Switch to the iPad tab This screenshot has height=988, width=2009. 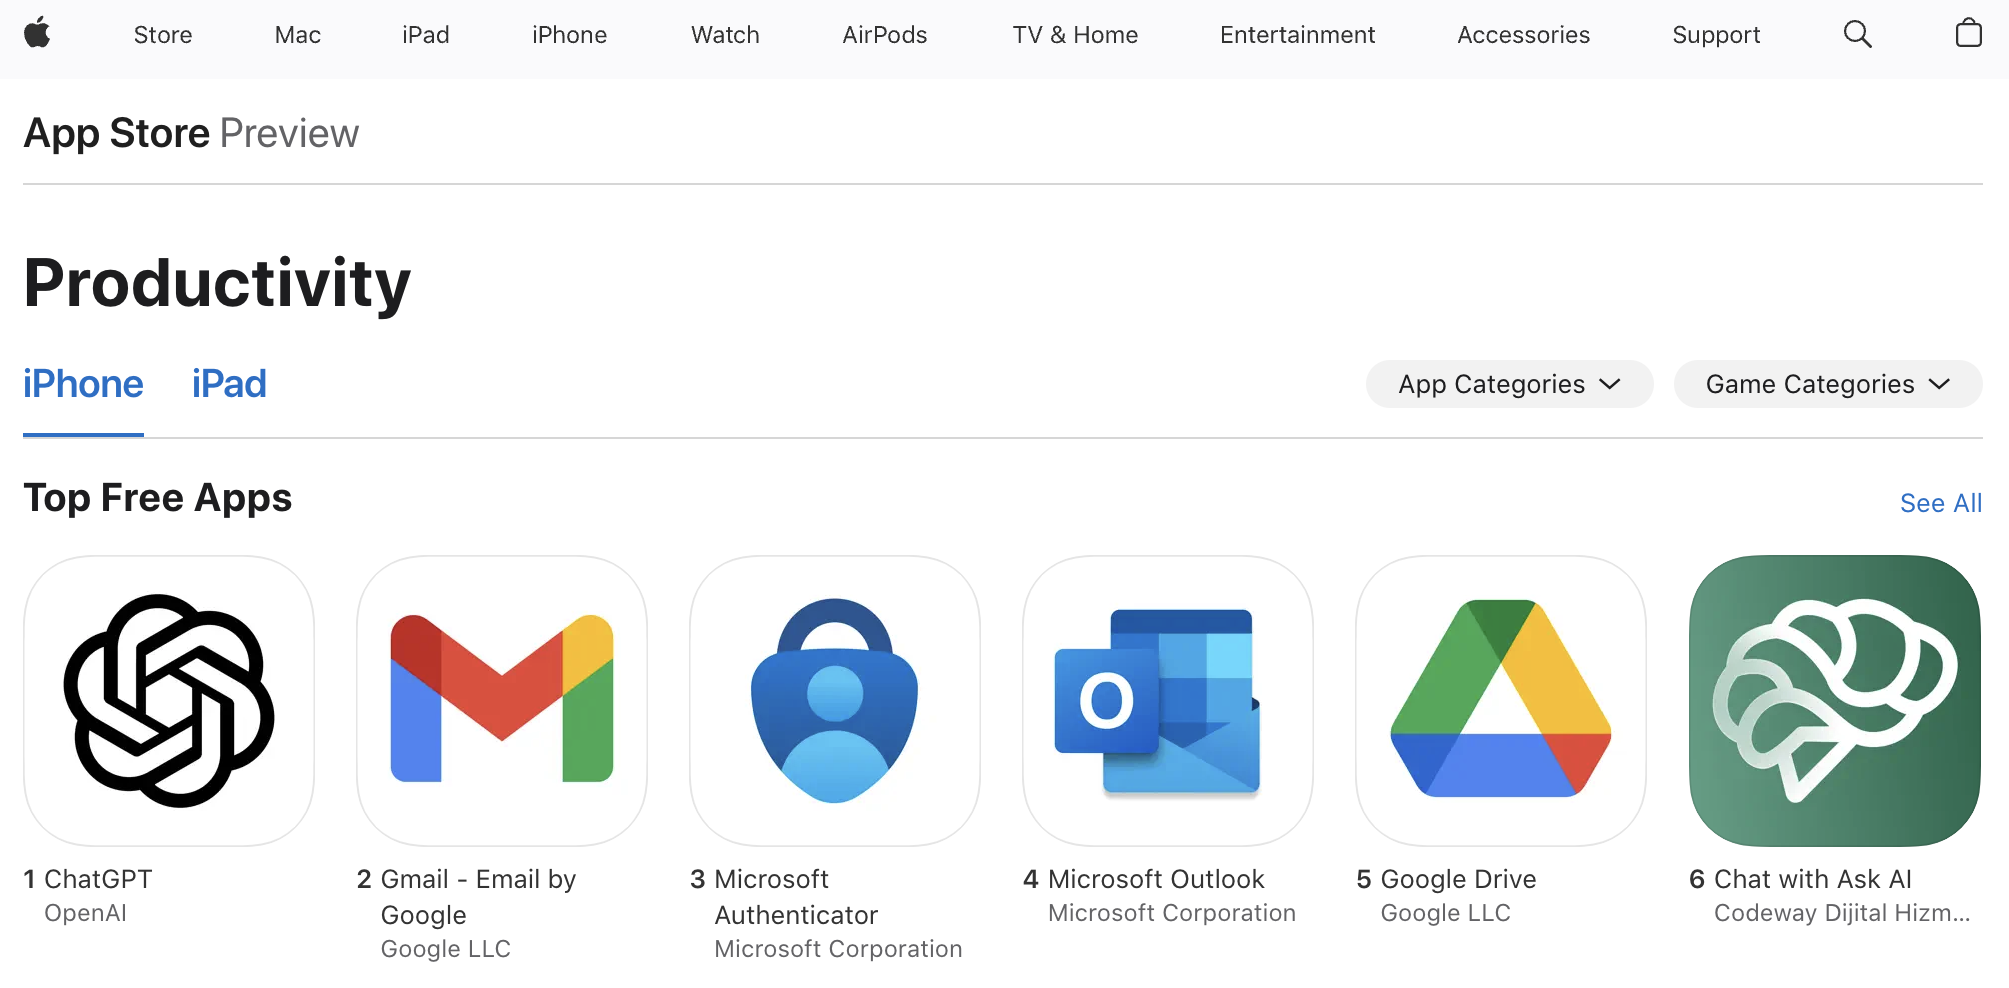[x=229, y=384]
